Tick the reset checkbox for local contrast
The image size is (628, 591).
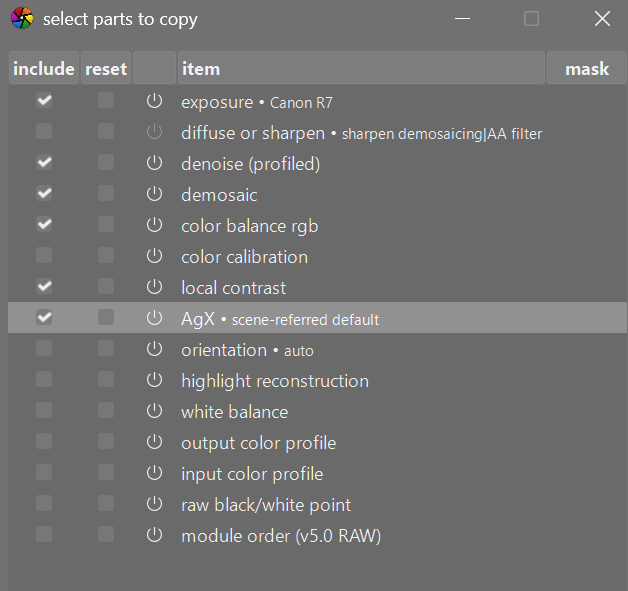point(106,287)
